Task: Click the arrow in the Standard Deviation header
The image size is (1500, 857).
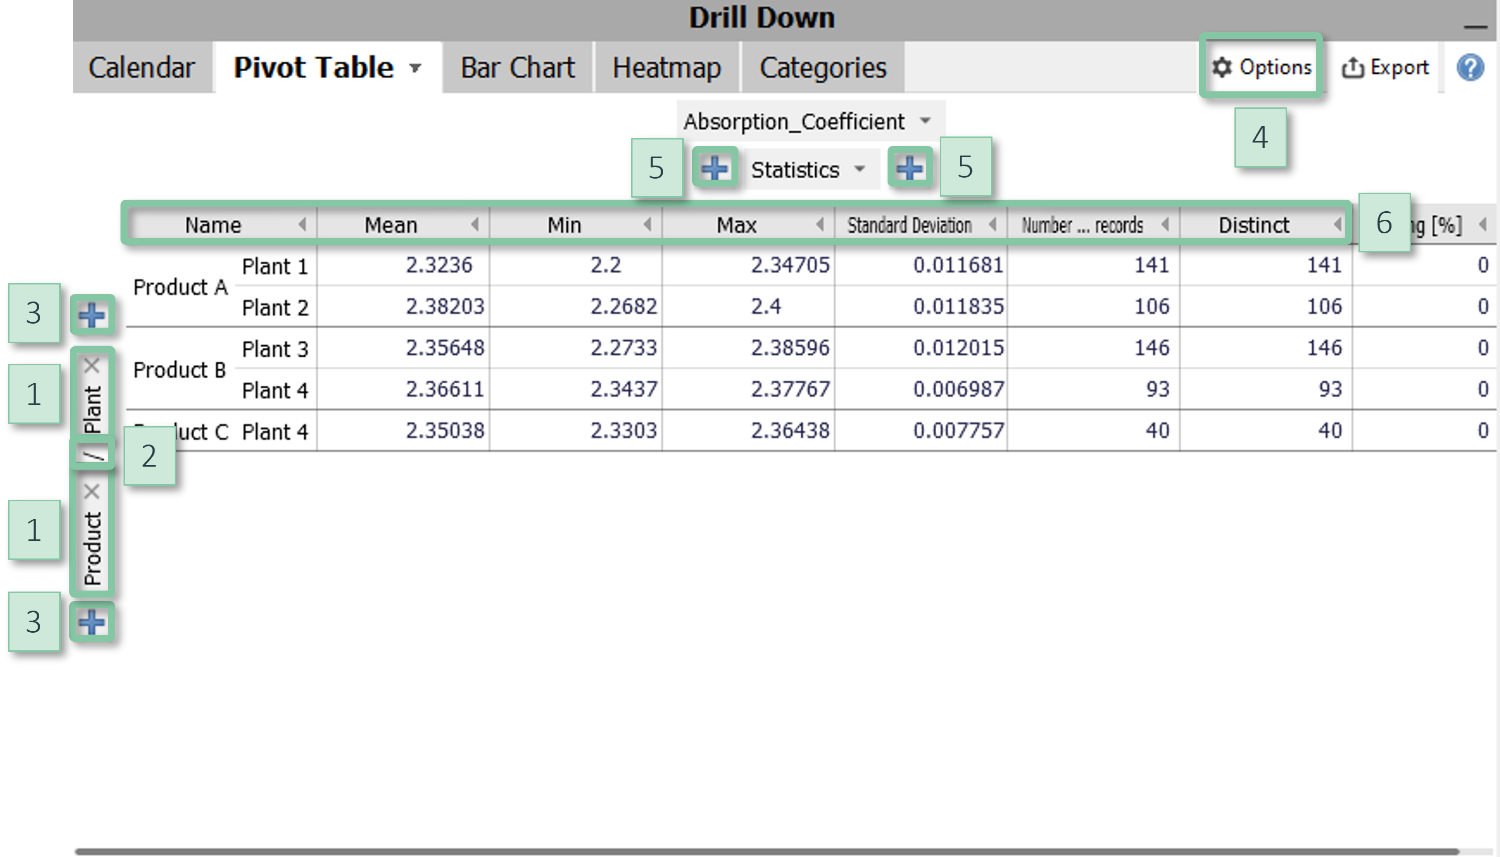Action: (992, 225)
